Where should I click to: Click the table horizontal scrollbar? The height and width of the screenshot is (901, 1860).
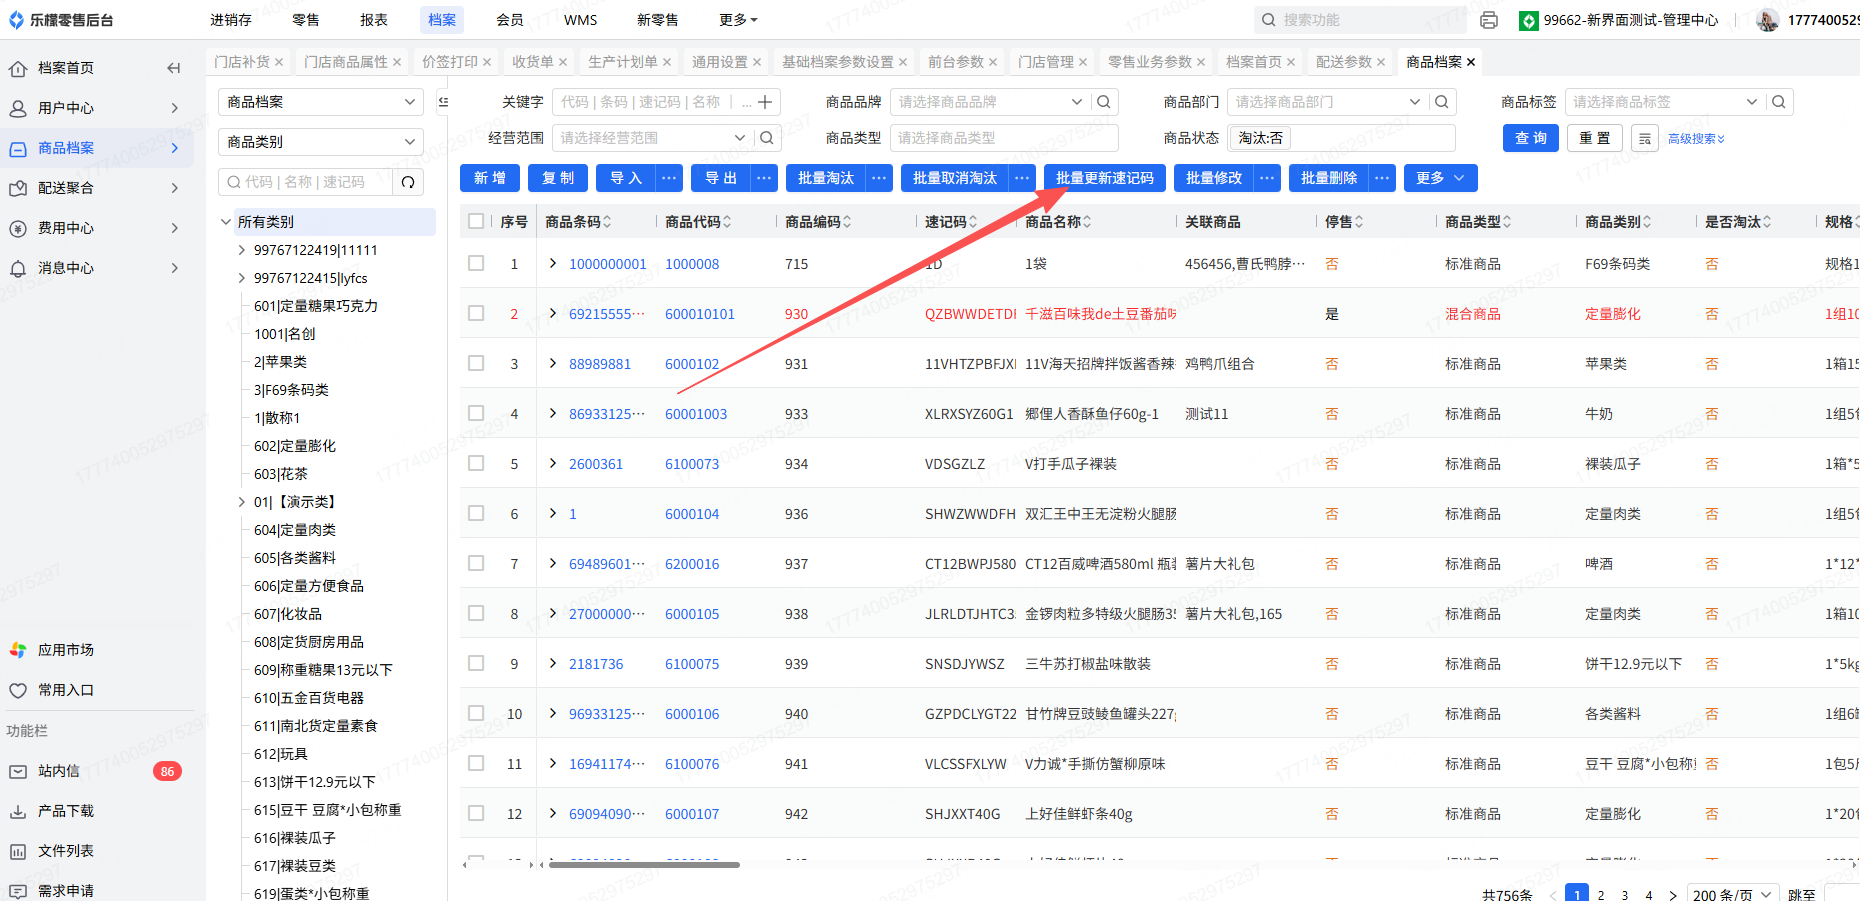[644, 865]
